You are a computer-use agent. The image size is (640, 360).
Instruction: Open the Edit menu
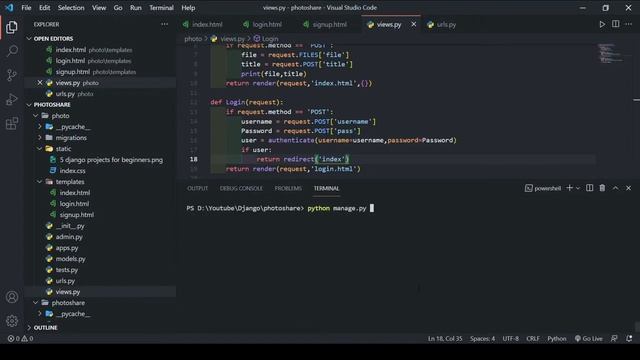tap(44, 8)
